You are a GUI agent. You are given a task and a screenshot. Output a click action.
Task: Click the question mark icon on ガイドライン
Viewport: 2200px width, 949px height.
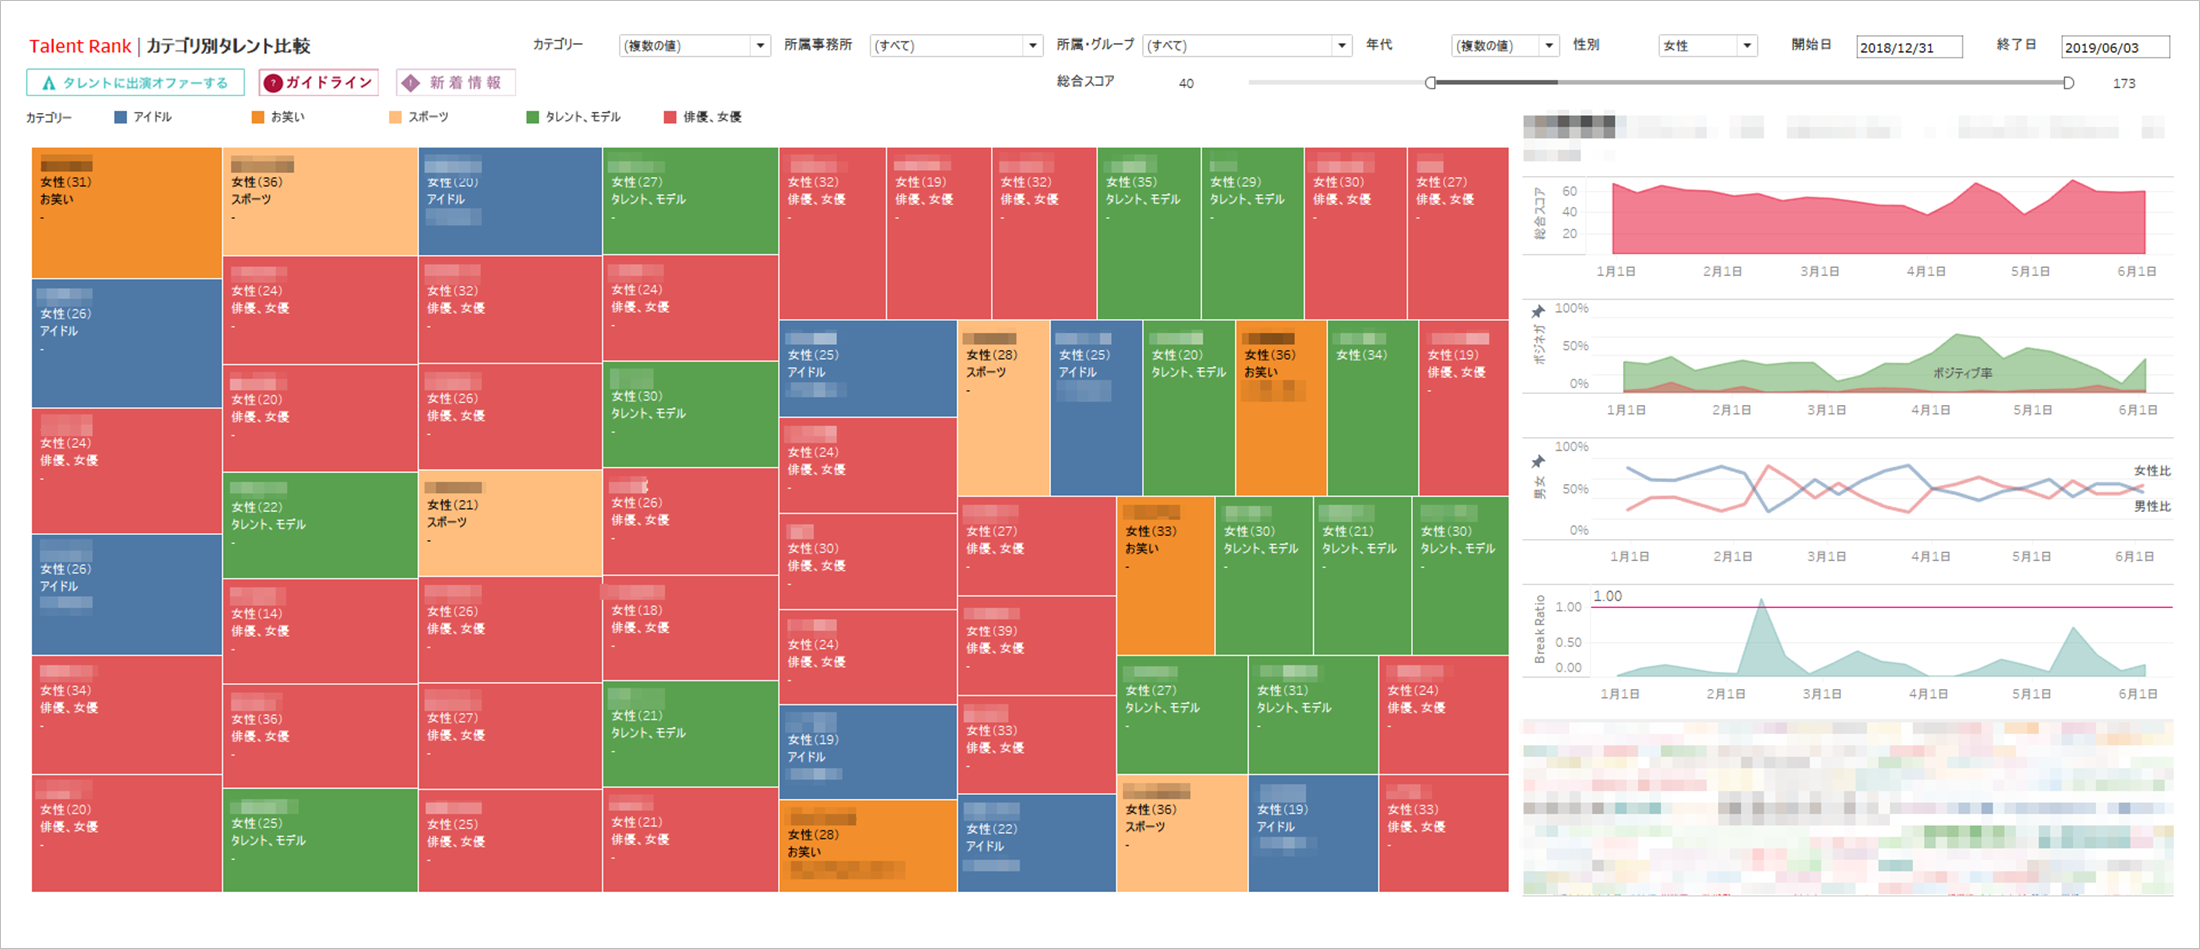[x=273, y=83]
